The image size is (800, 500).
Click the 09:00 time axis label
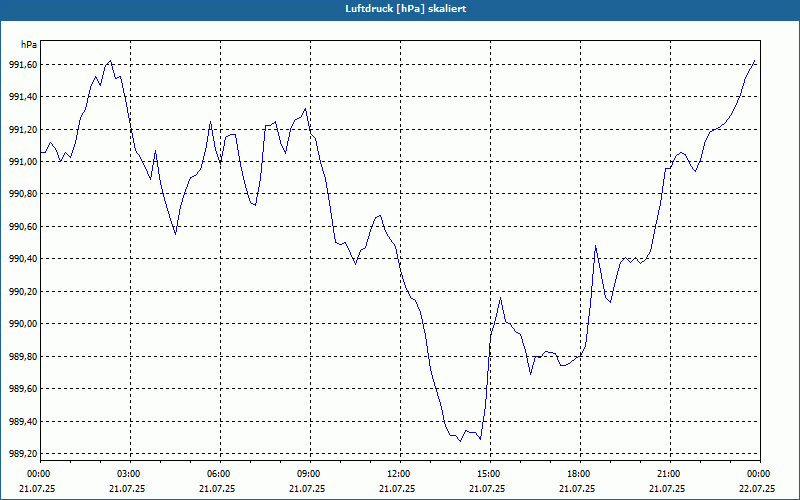(x=310, y=473)
